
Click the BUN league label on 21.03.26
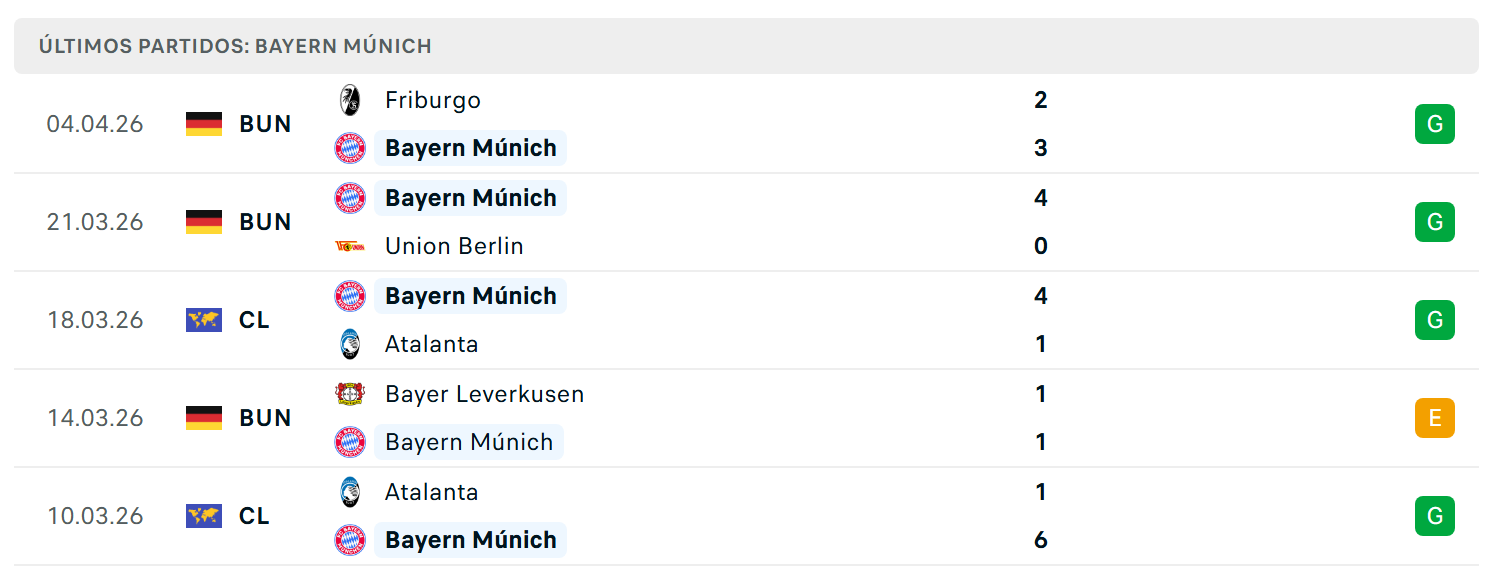point(266,222)
